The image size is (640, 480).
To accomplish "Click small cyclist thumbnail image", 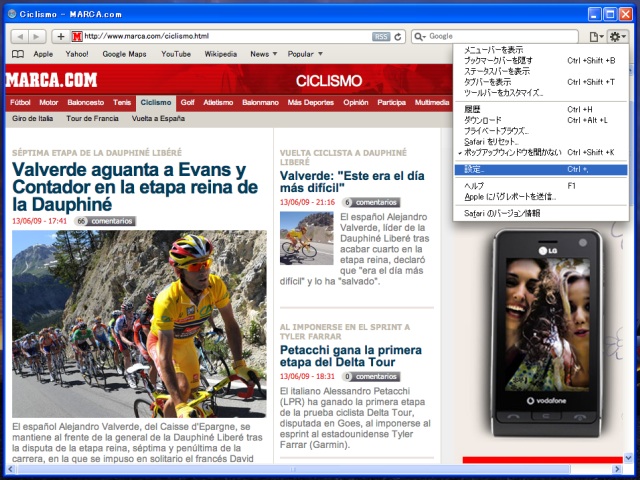I will [x=306, y=238].
